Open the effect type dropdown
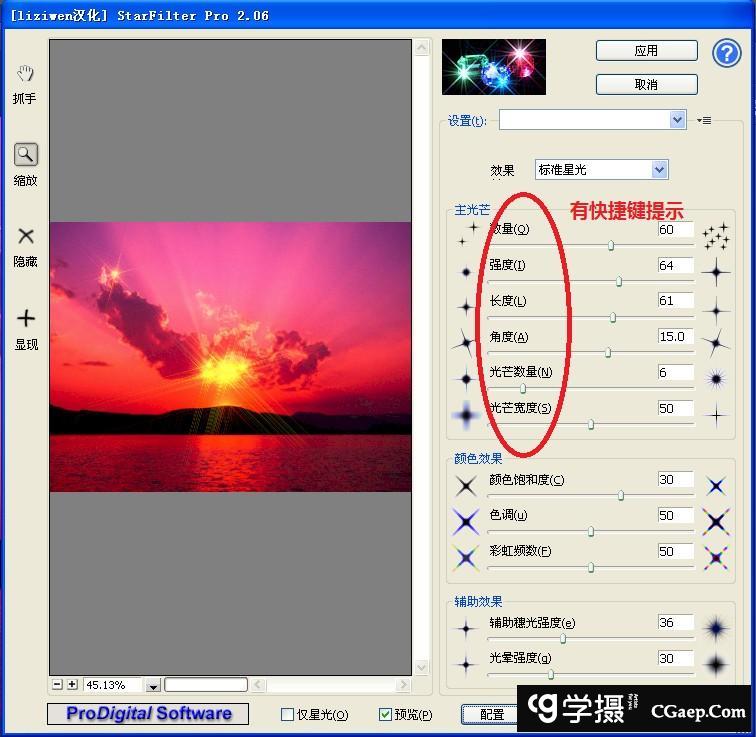The image size is (756, 737). tap(660, 170)
